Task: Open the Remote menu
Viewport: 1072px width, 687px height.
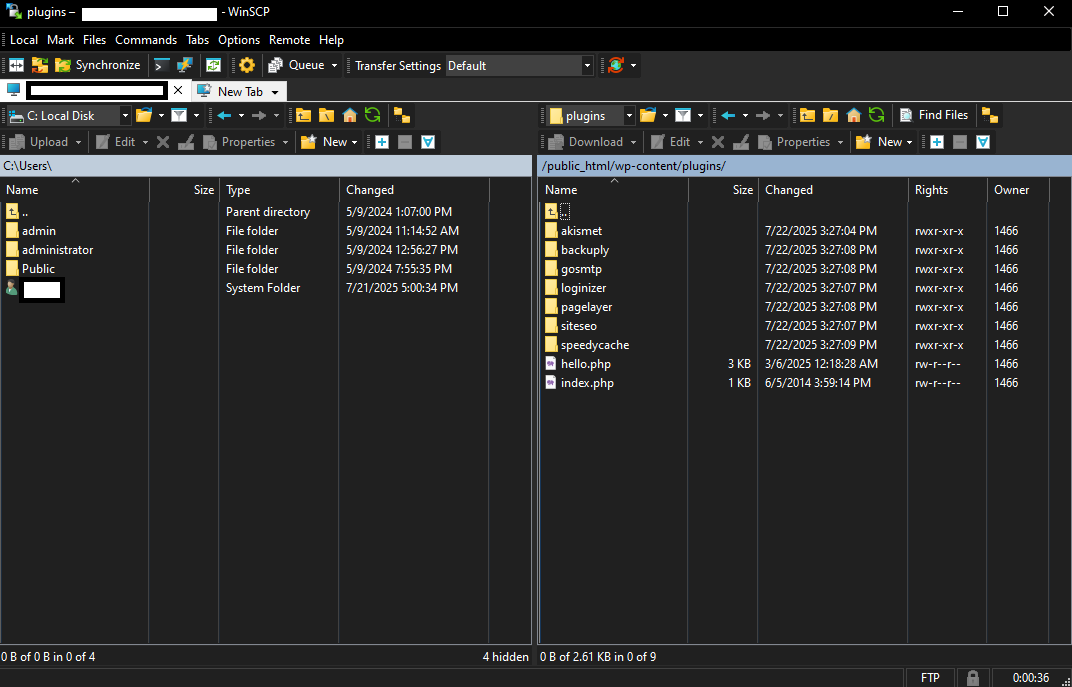Action: tap(289, 40)
